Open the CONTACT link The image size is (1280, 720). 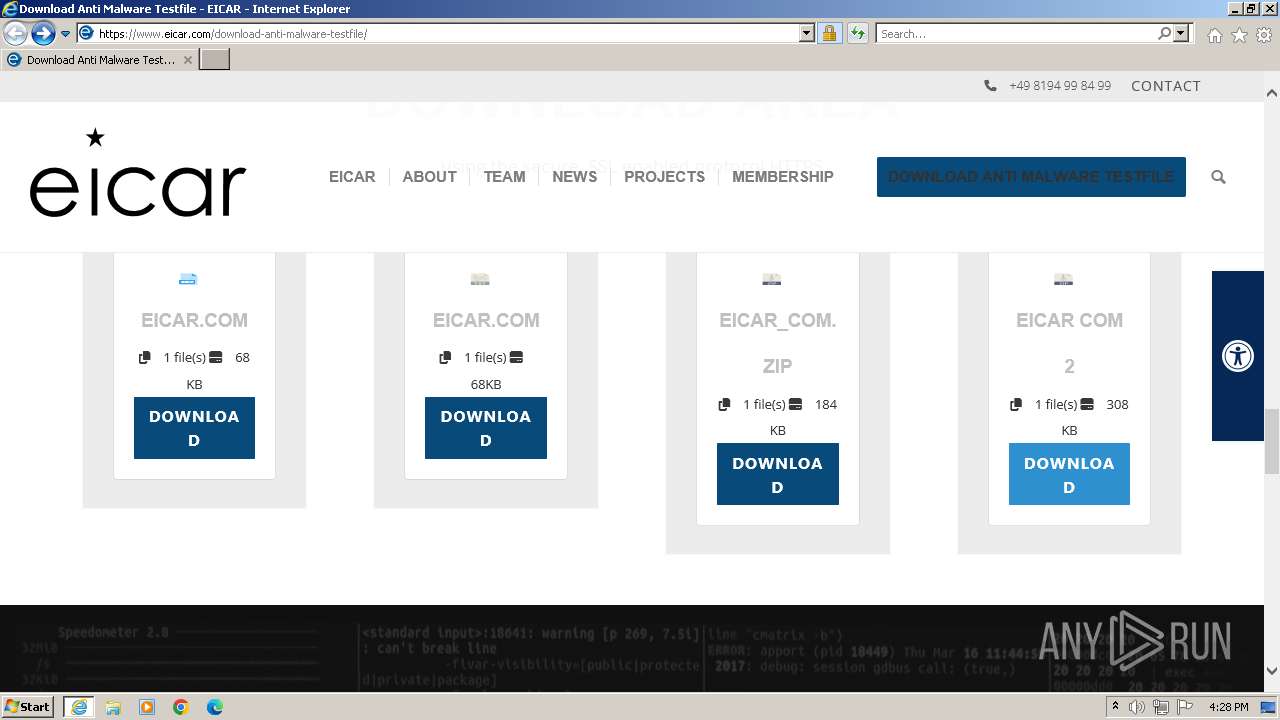(x=1166, y=86)
